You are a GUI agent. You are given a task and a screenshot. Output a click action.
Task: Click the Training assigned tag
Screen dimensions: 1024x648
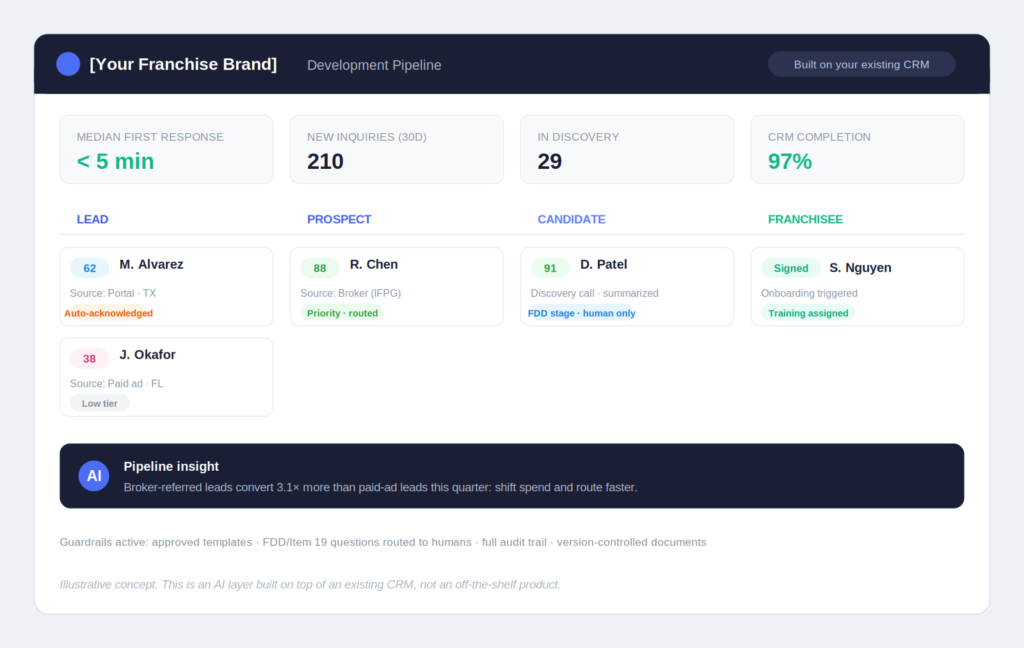(808, 313)
